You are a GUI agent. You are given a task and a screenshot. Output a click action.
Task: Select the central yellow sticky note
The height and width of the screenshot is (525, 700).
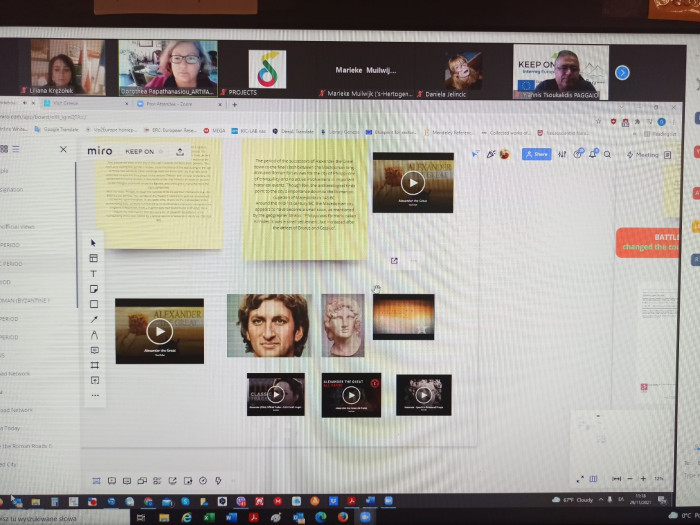305,199
